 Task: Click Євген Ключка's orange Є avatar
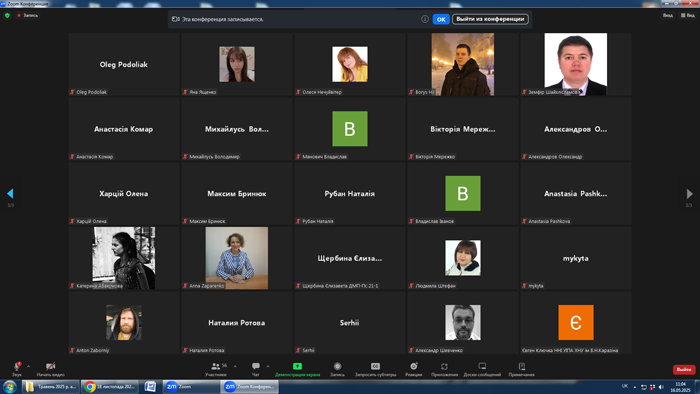(x=576, y=322)
